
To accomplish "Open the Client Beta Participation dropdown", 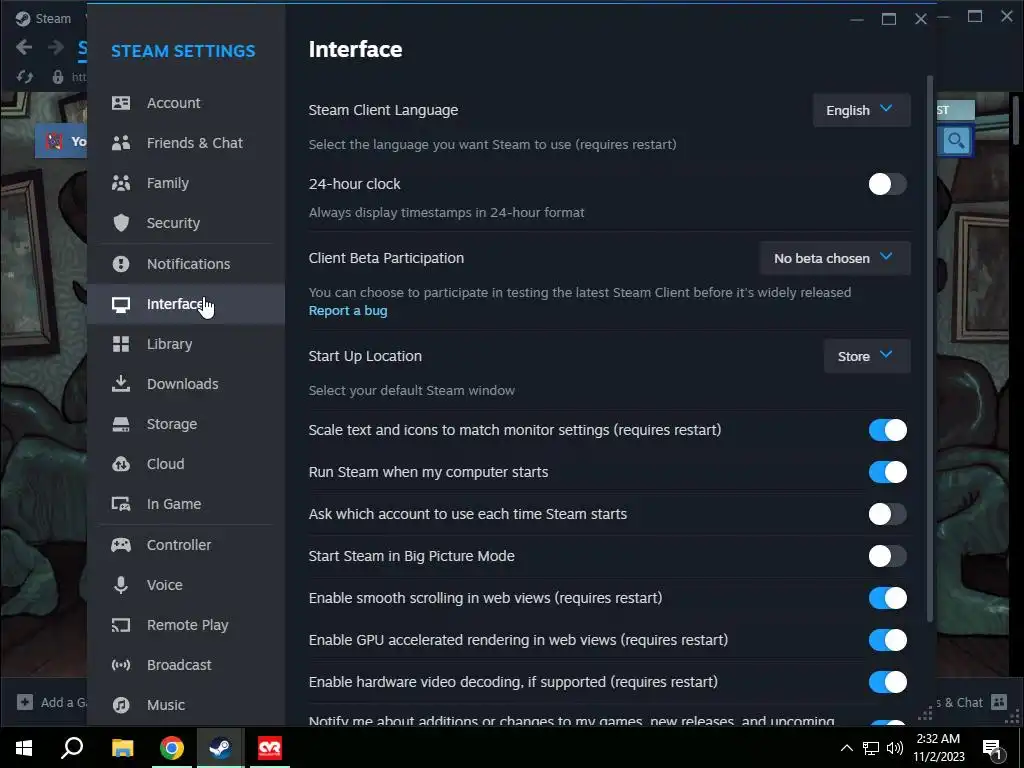I will tap(835, 258).
